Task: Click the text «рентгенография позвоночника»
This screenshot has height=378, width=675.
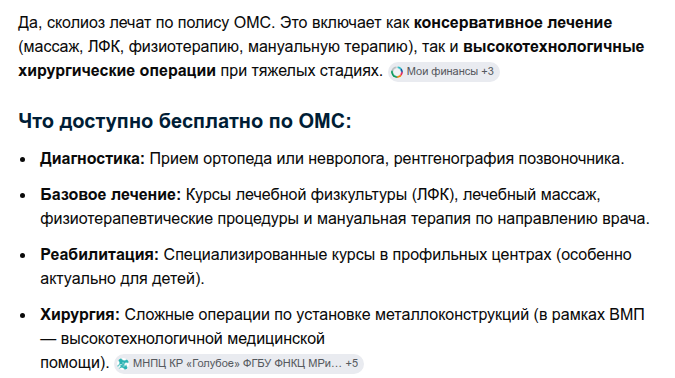Action: click(x=507, y=159)
